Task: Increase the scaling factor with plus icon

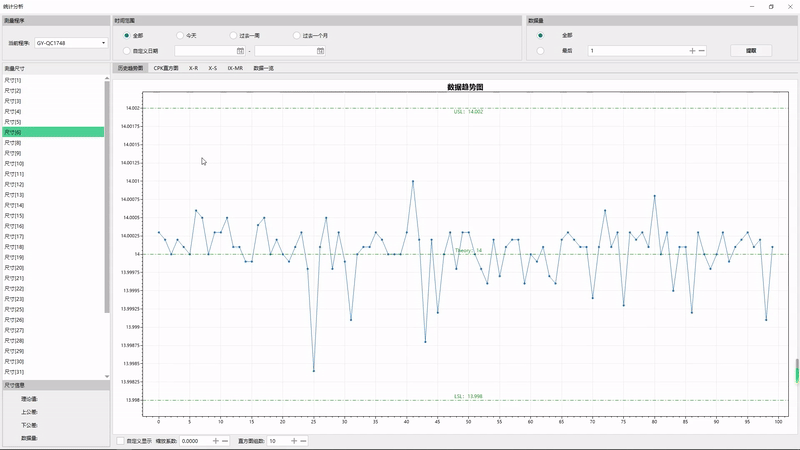Action: point(215,441)
